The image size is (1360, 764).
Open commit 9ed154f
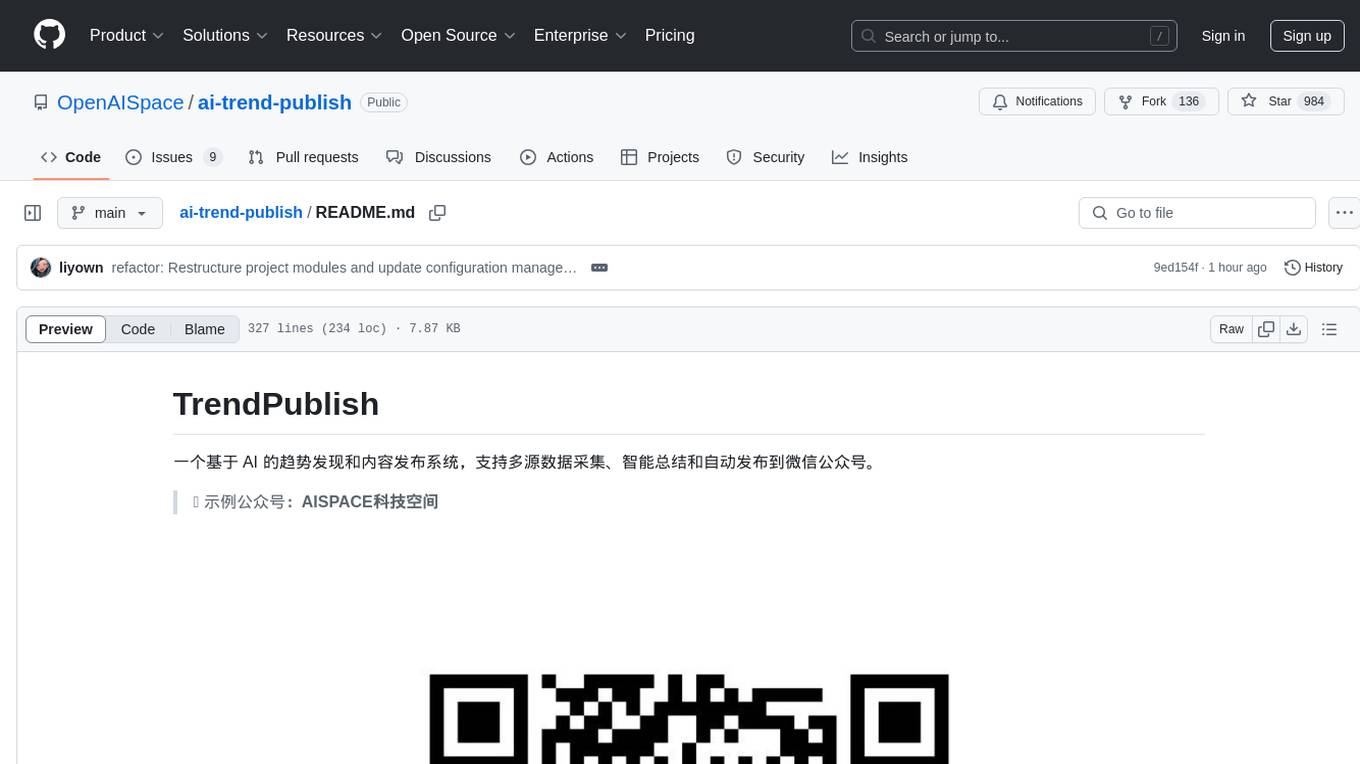click(1175, 268)
